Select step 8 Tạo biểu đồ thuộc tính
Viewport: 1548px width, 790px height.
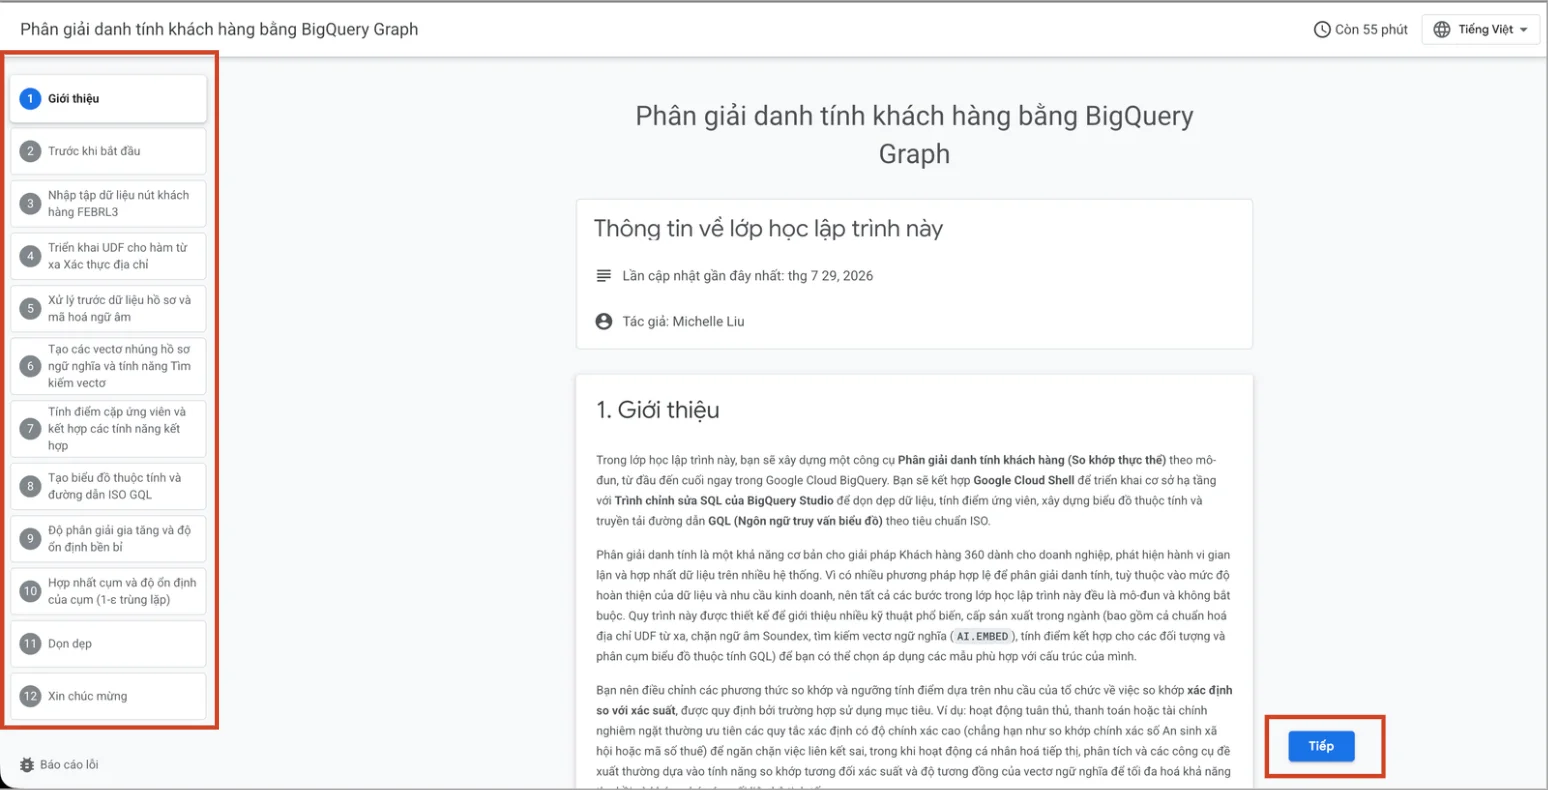tap(108, 486)
